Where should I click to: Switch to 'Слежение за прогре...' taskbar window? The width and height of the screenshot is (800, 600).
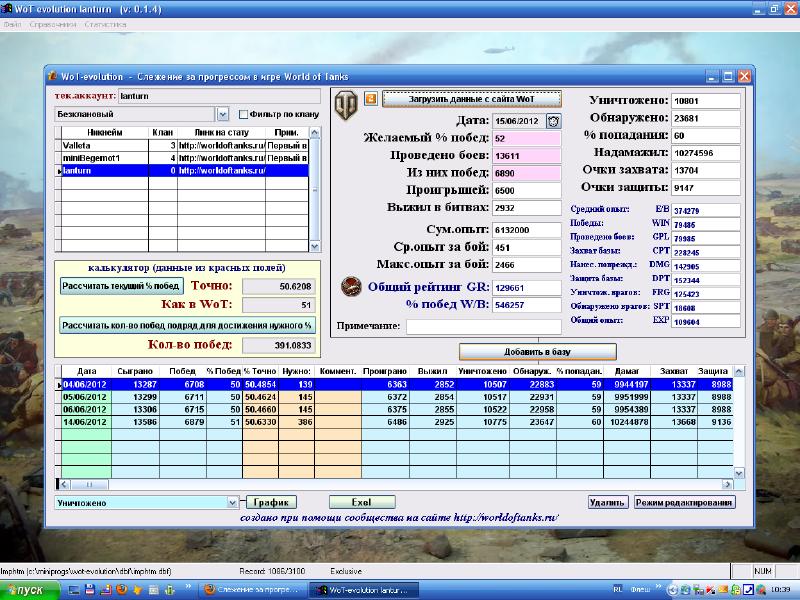point(252,590)
